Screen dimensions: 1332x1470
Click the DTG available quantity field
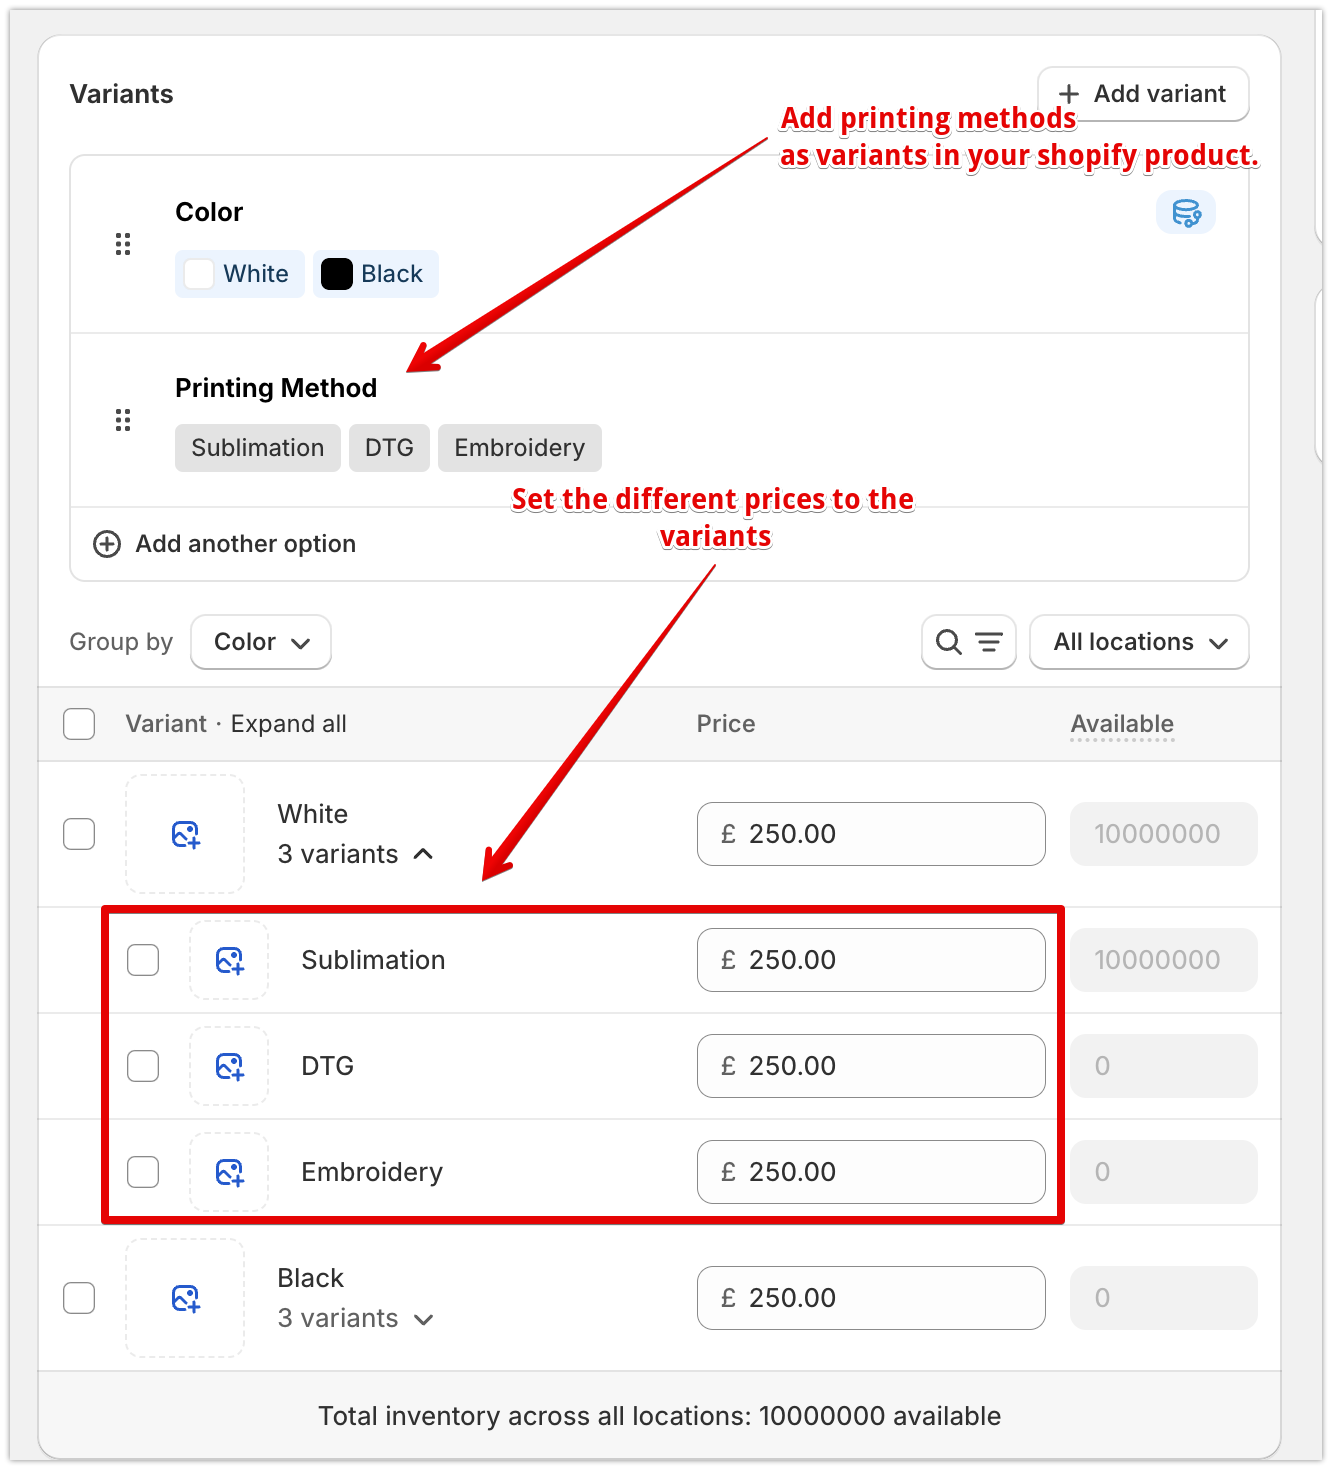(x=1163, y=1066)
